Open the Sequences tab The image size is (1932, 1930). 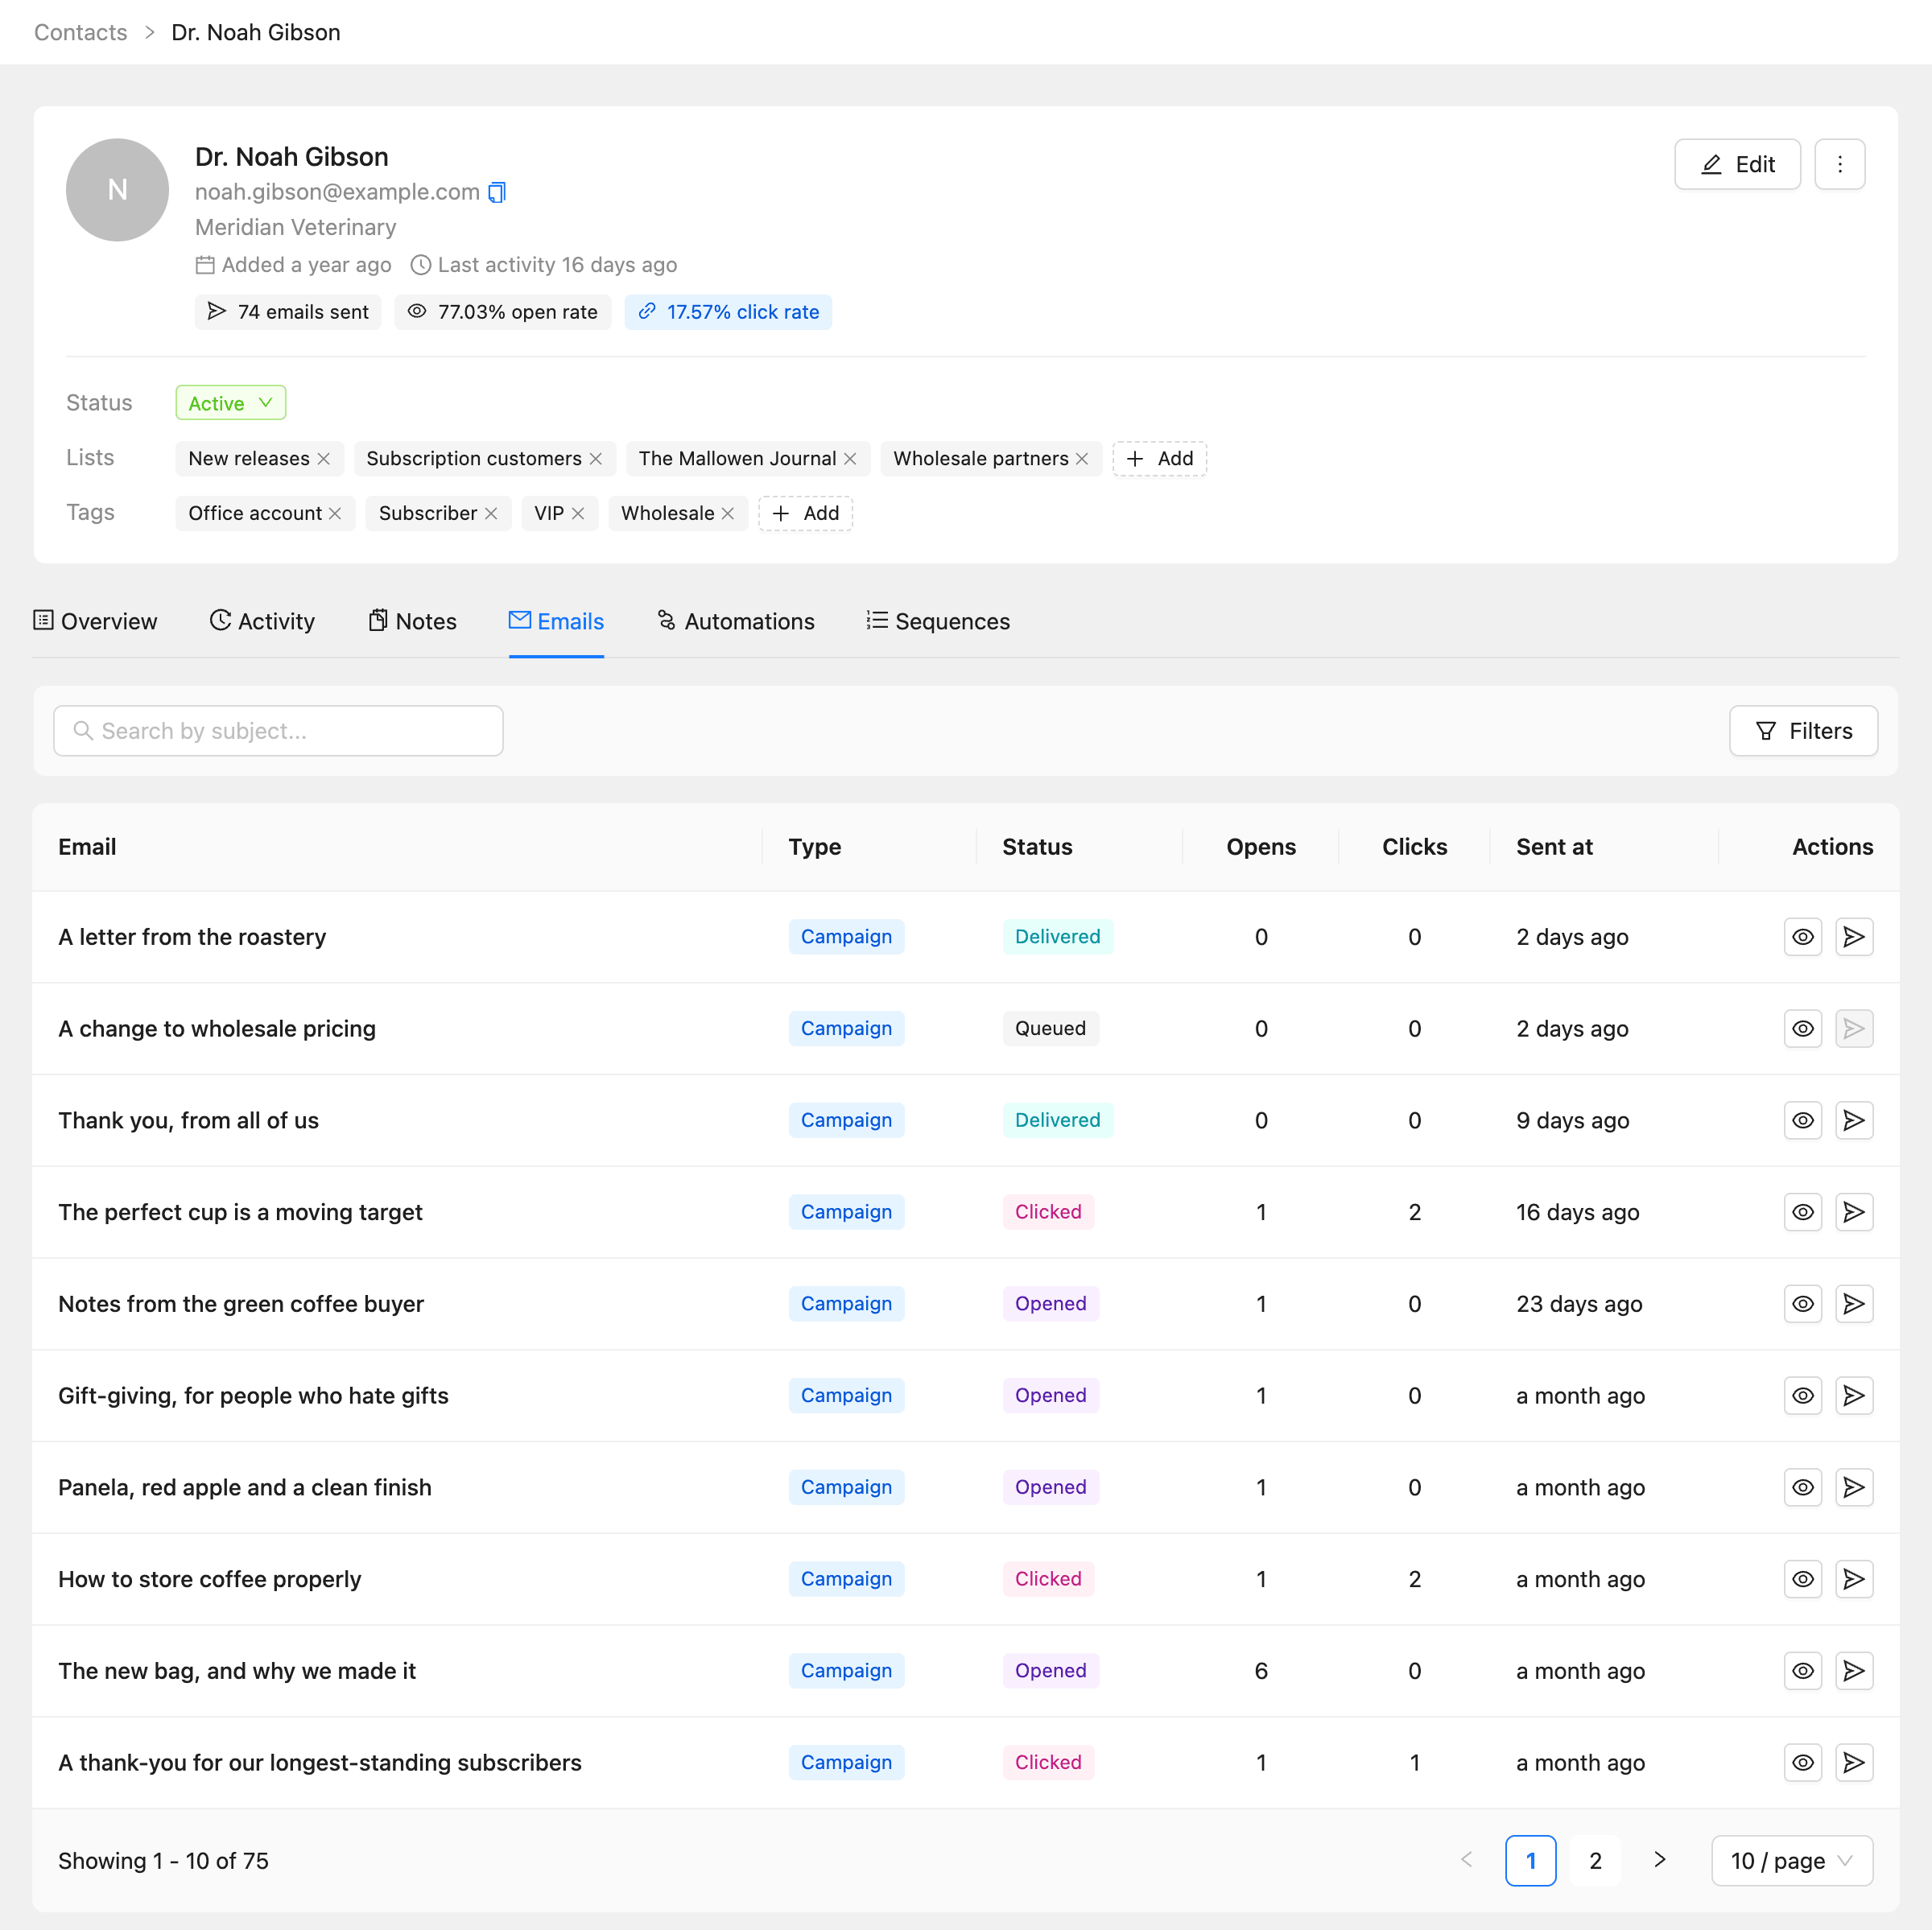tap(938, 622)
